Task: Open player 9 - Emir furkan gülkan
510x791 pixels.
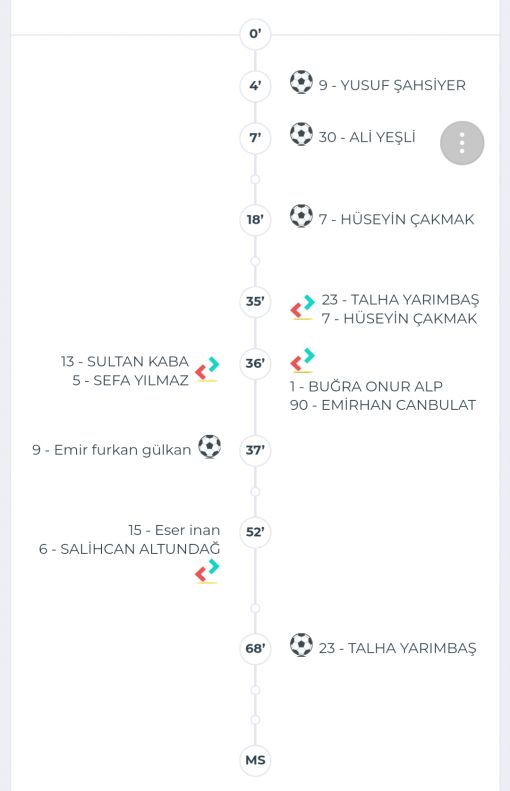Action: click(111, 450)
